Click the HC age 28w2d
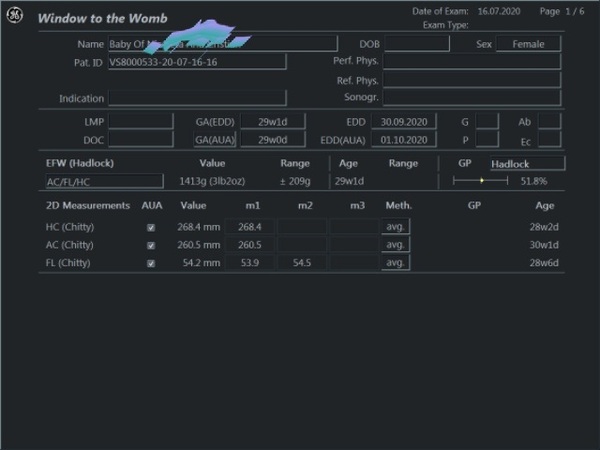The width and height of the screenshot is (600, 450). coord(544,227)
